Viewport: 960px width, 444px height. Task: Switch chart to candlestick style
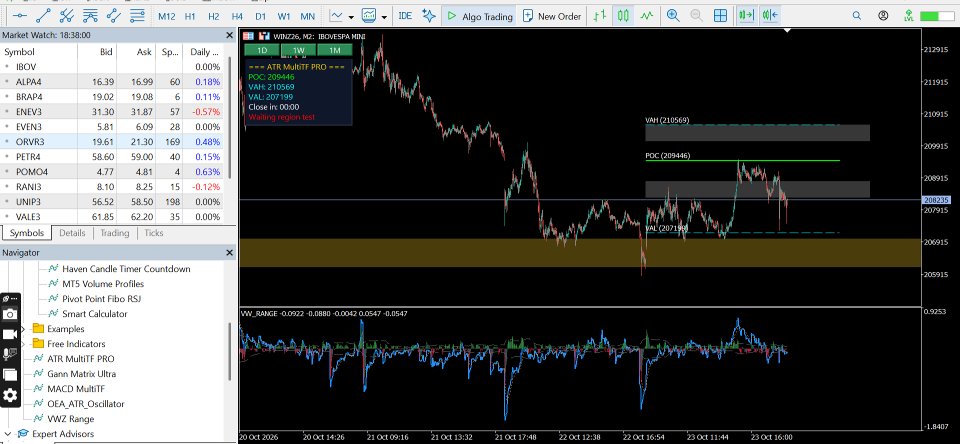coord(623,16)
